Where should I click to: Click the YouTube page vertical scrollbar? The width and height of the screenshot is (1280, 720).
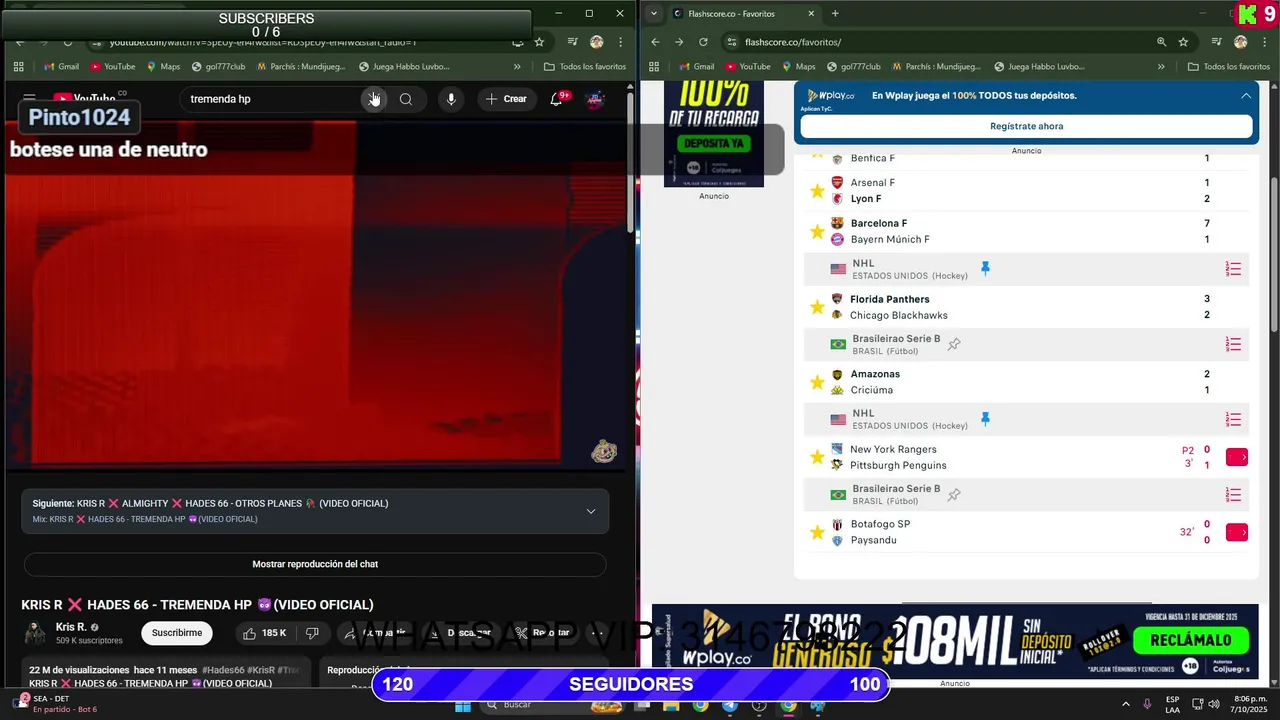(x=630, y=165)
